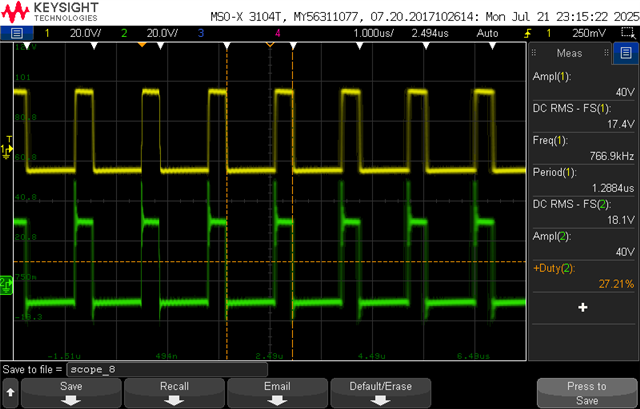Open the Meas sidebar menu icon
Viewport: 640px width, 409px height.
click(626, 53)
